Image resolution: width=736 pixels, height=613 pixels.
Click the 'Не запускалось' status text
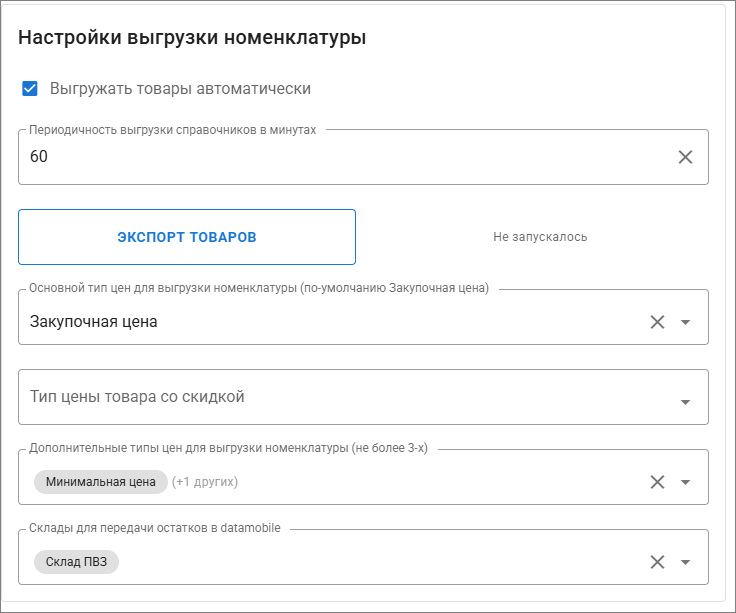point(540,237)
